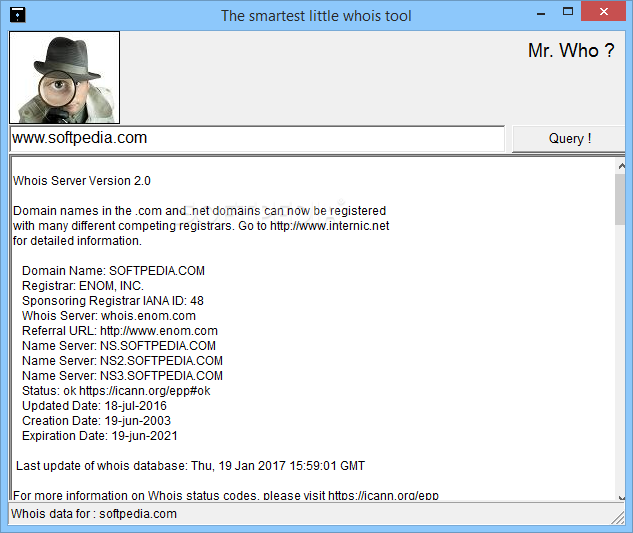Click the 'Domain Name: SOFTPEDIA.COM' line
This screenshot has width=633, height=533.
[113, 271]
